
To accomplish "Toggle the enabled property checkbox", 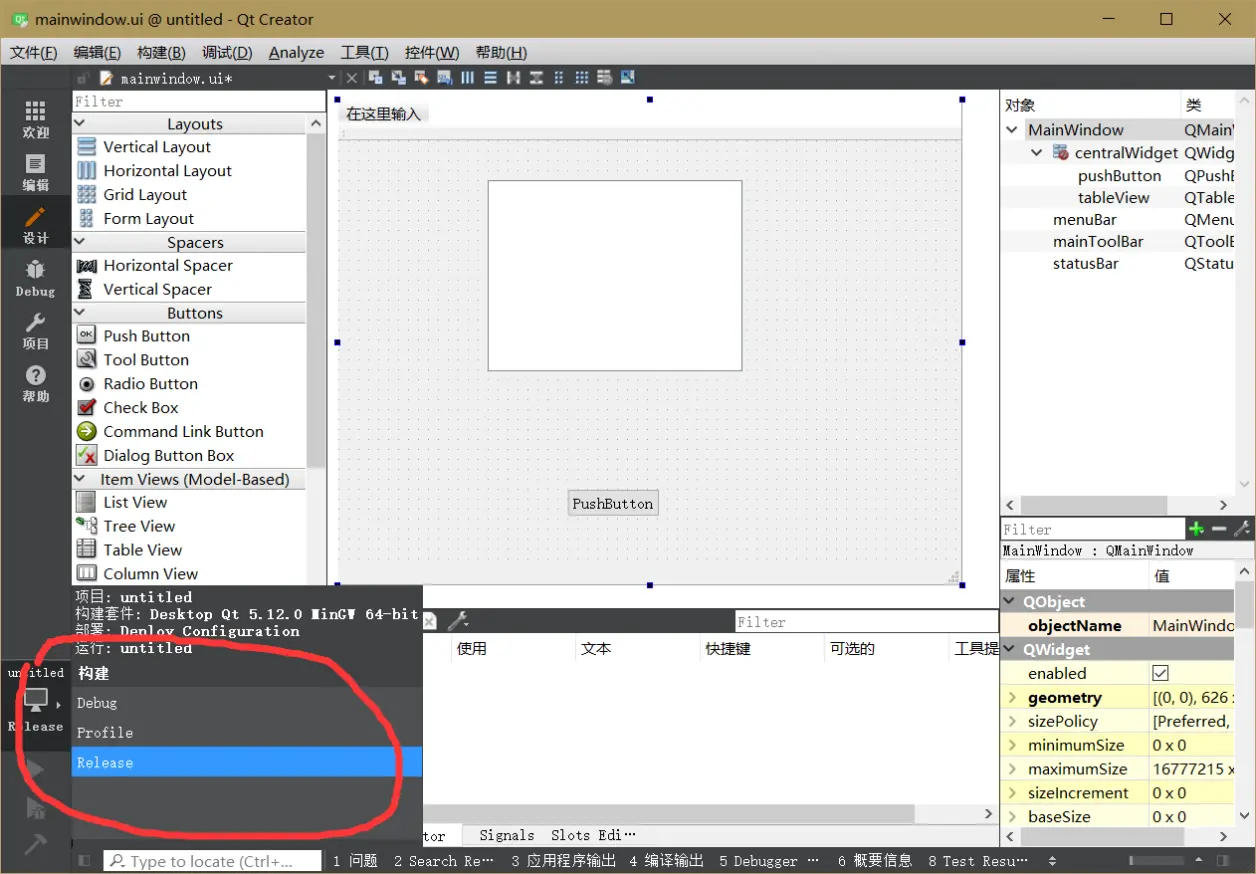I will pos(1160,673).
